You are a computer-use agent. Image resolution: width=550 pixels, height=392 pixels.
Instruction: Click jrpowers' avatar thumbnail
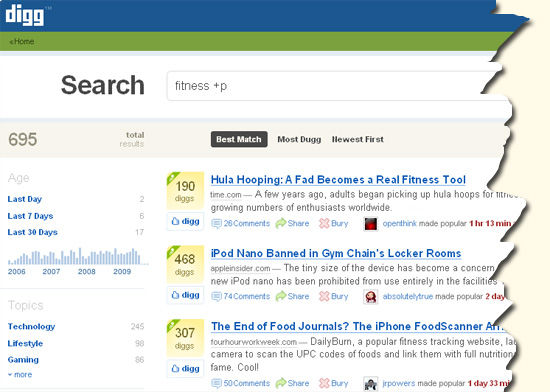tap(371, 383)
